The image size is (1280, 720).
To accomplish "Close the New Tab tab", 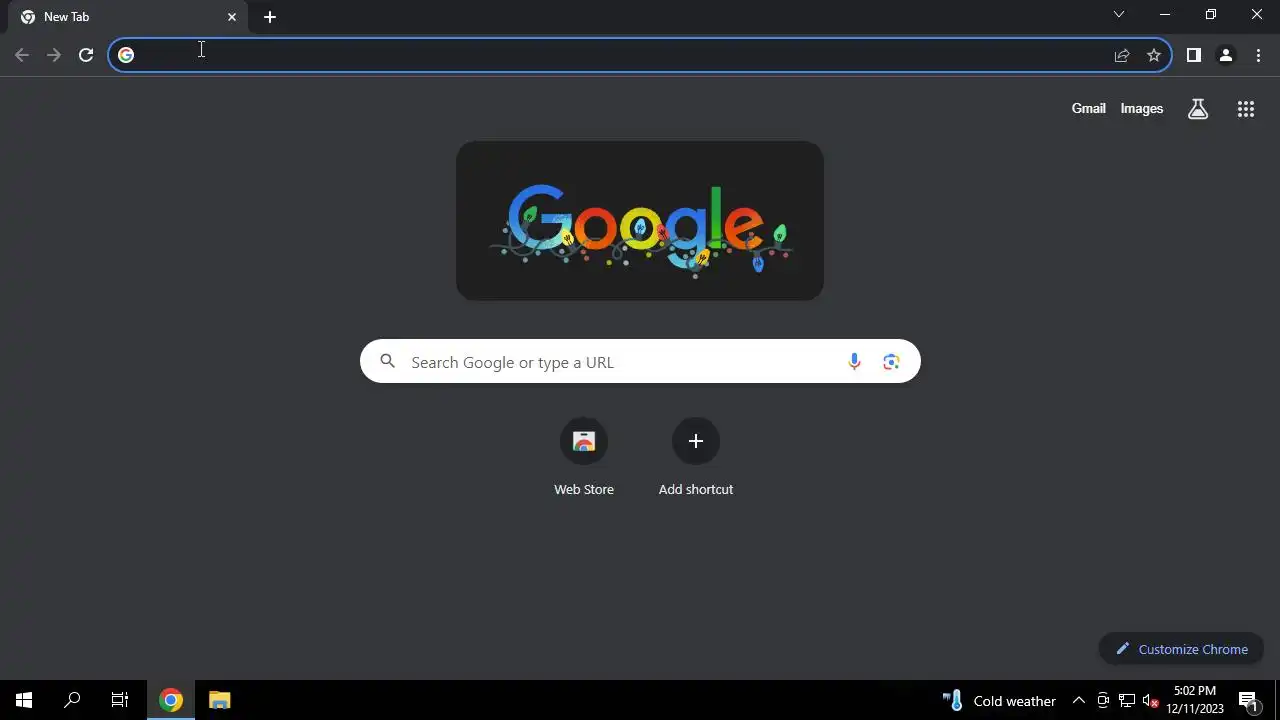I will (232, 17).
